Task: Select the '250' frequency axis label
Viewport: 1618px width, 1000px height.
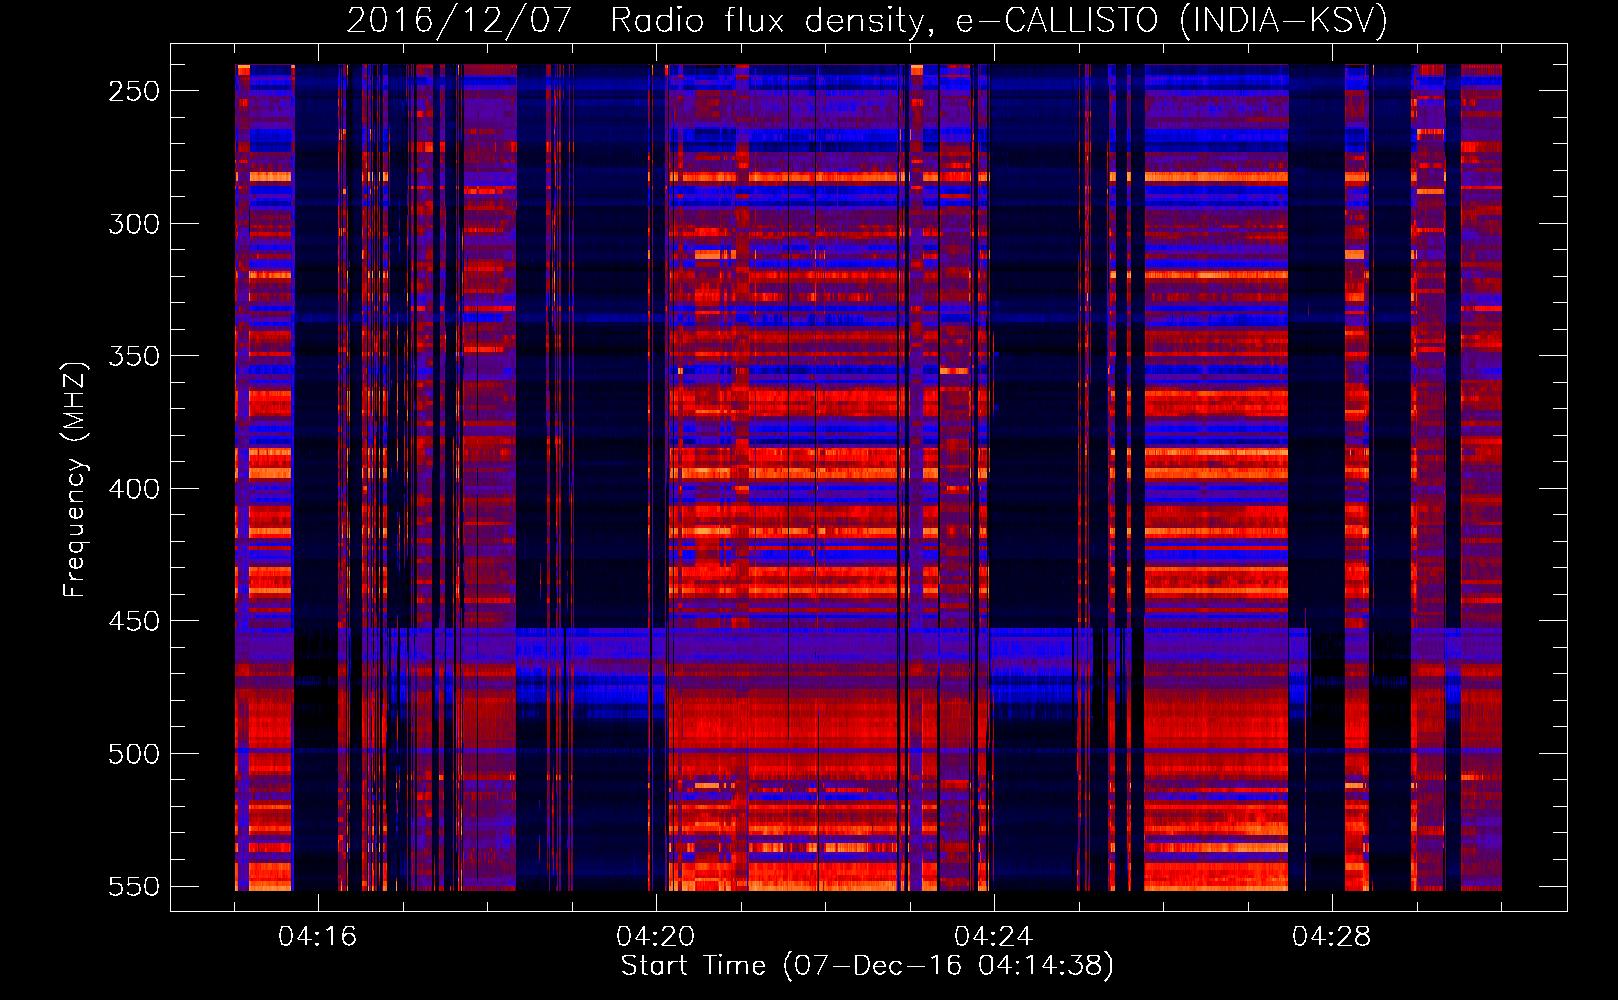Action: point(134,91)
